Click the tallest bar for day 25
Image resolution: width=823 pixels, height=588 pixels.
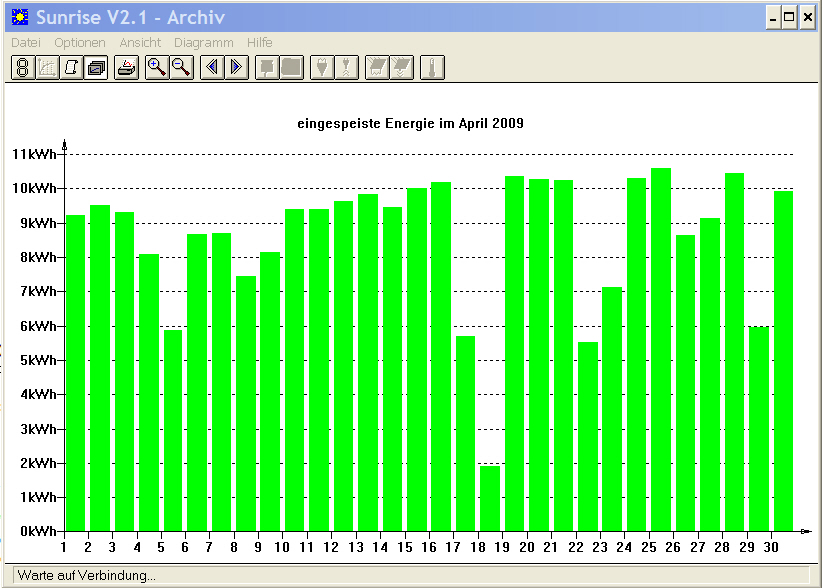(661, 350)
